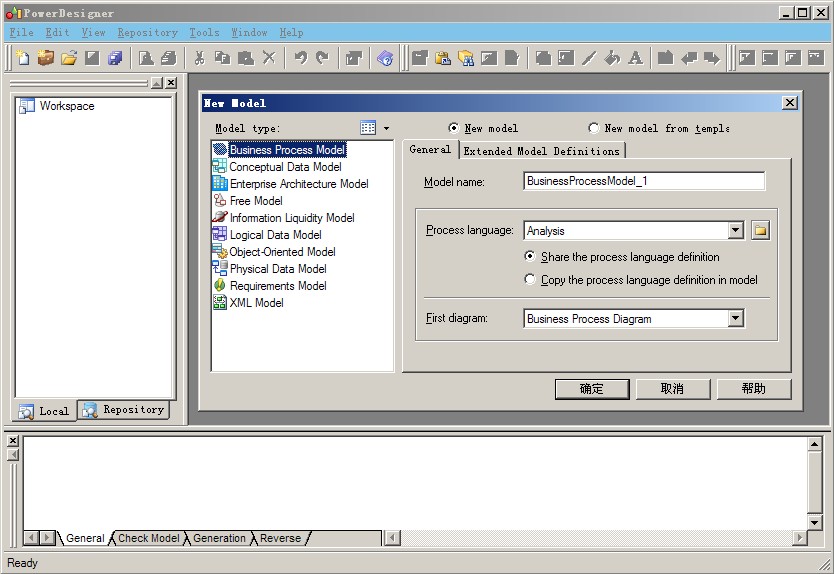Click the Workspace icon in browser tree
Image resolution: width=834 pixels, height=574 pixels.
pos(27,106)
